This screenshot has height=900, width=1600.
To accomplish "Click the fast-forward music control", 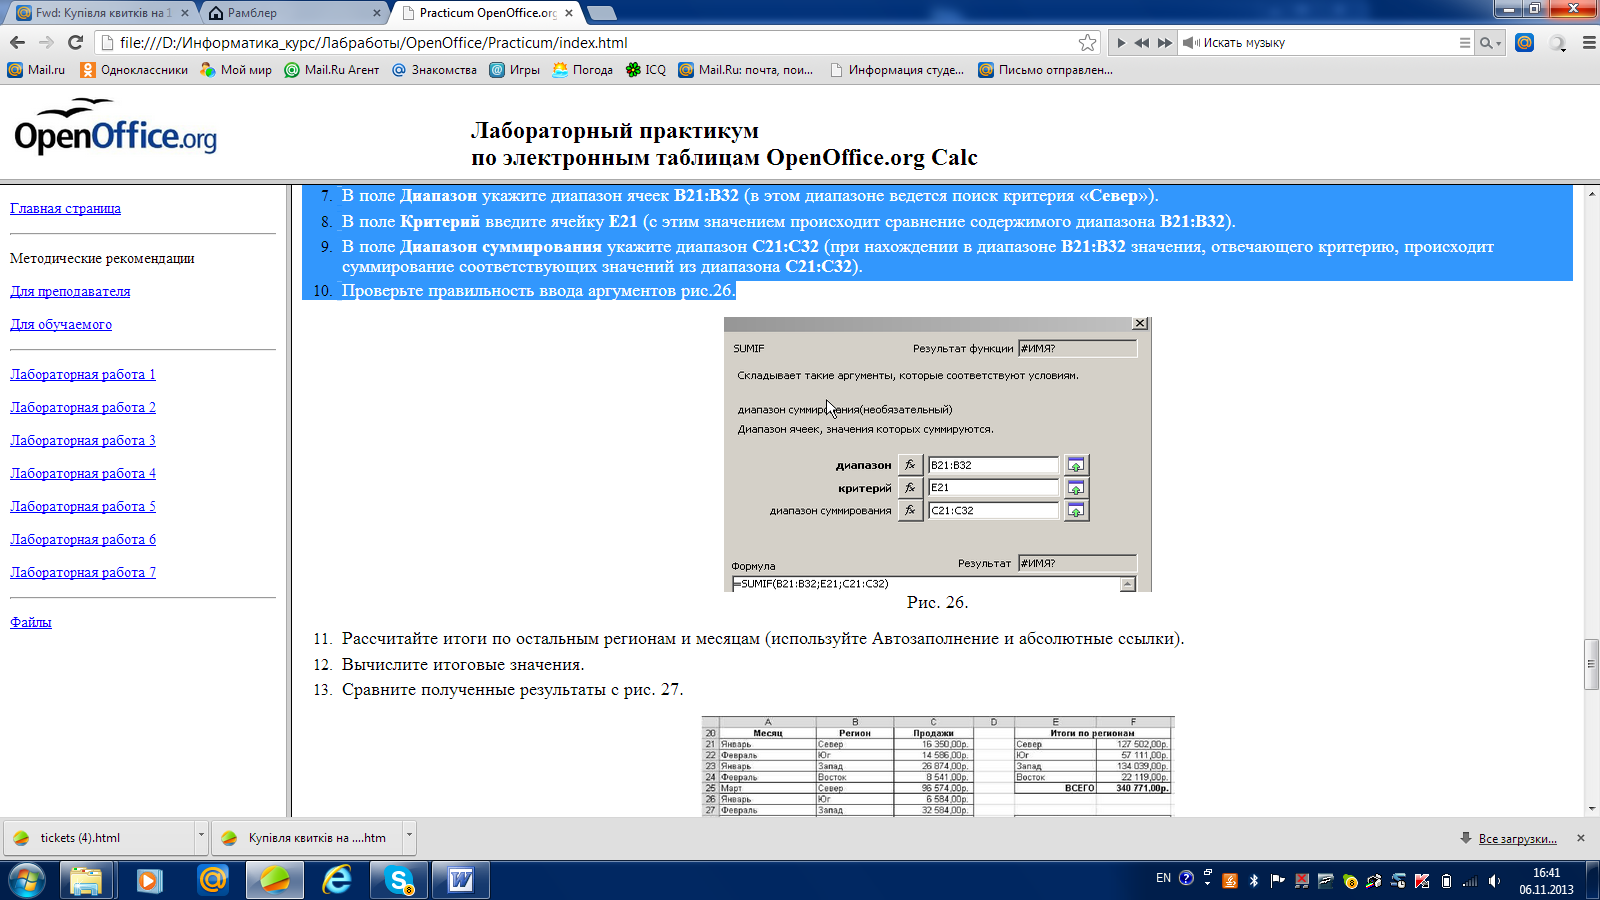I will pos(1165,43).
